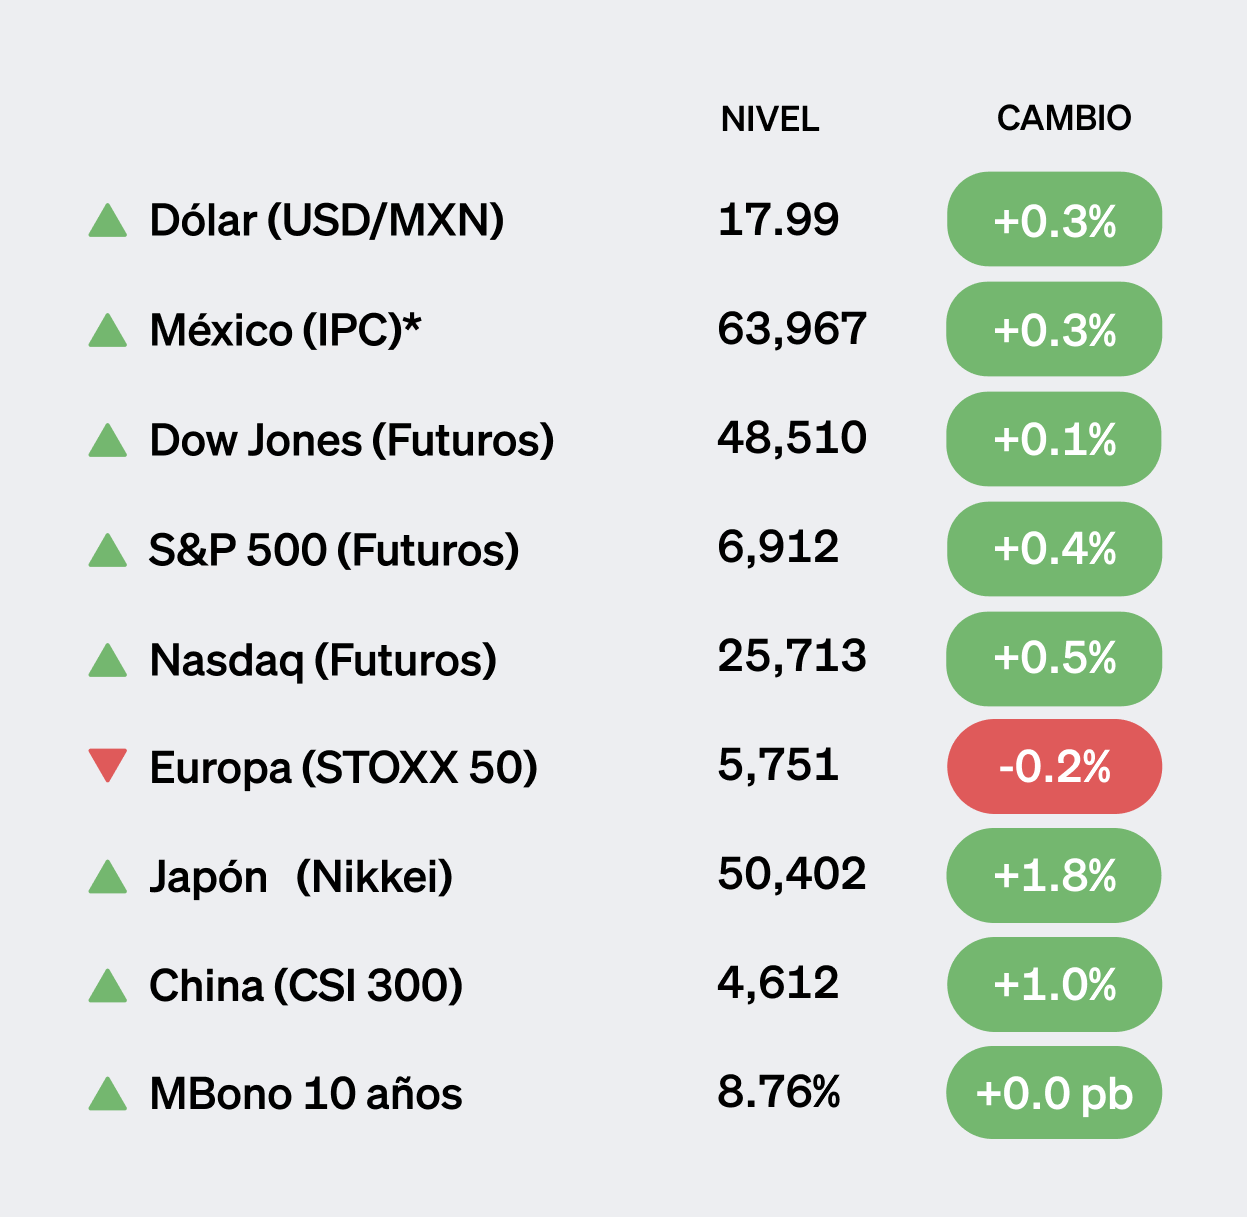Viewport: 1247px width, 1217px height.
Task: Click the red down arrow beside Europa (STOXX 50)
Action: pos(108,765)
